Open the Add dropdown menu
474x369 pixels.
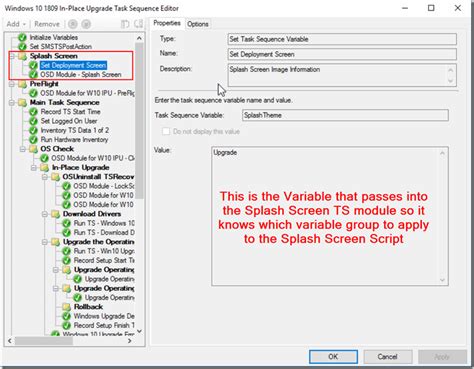[16, 24]
